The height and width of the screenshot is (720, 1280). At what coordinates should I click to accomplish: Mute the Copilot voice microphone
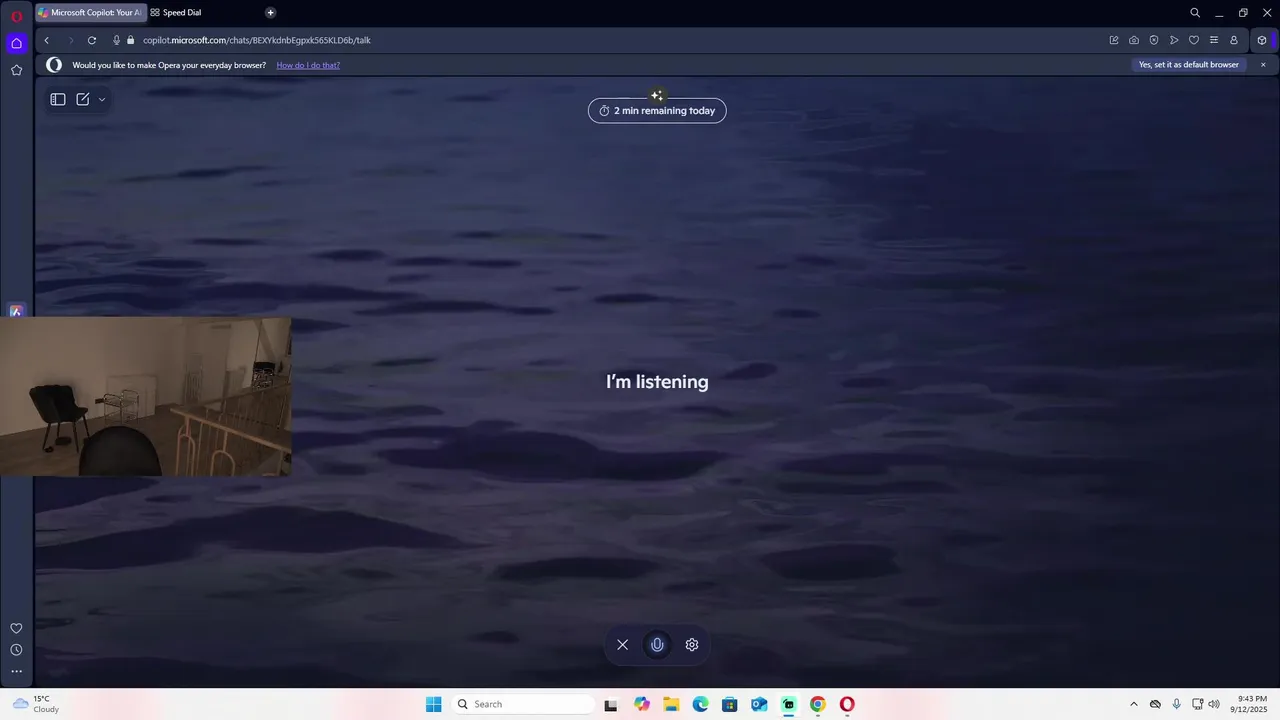pyautogui.click(x=657, y=645)
